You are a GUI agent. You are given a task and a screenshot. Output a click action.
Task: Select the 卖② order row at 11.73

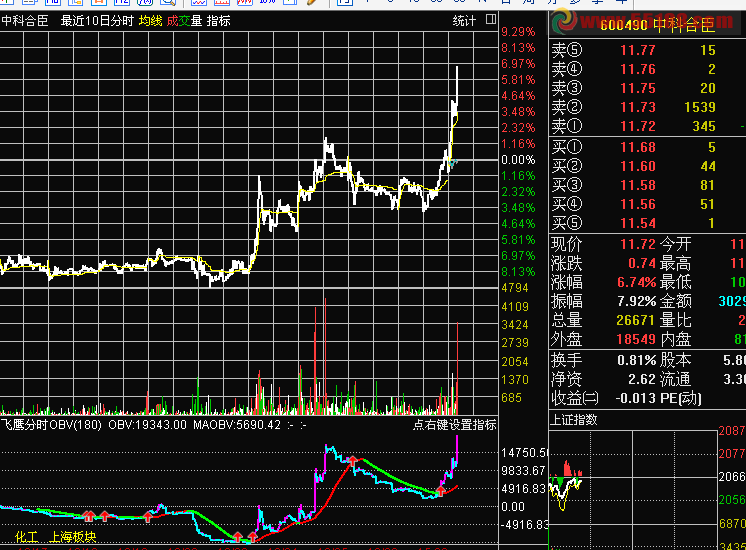tap(647, 107)
